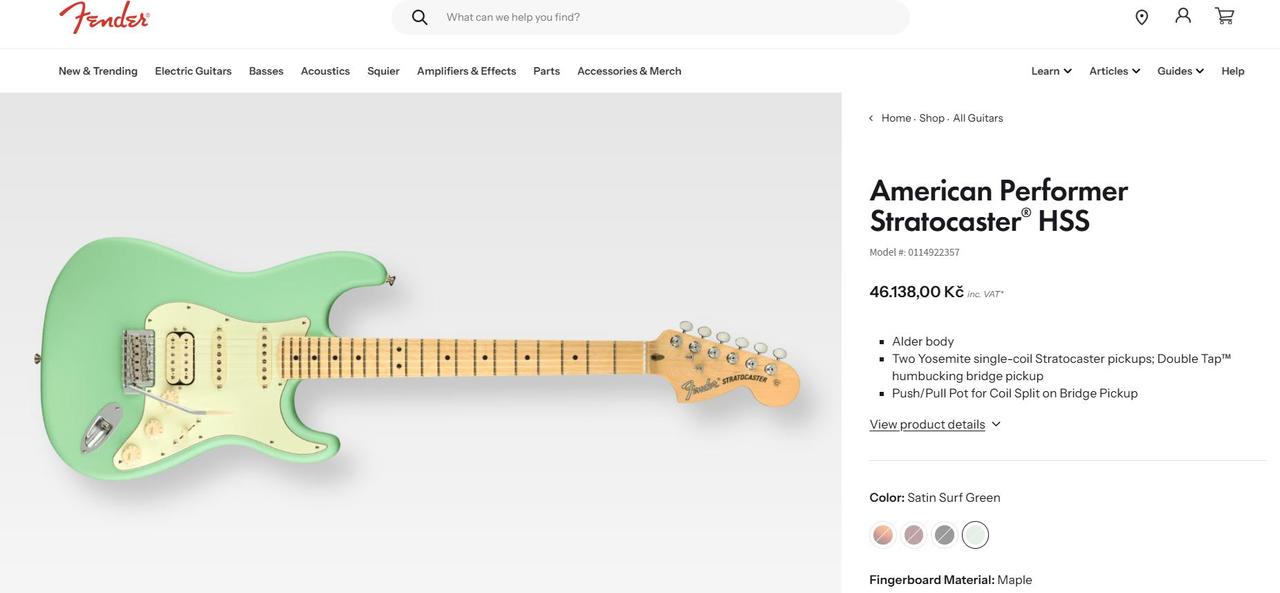
Task: Click the All Guitars breadcrumb link
Action: point(977,118)
